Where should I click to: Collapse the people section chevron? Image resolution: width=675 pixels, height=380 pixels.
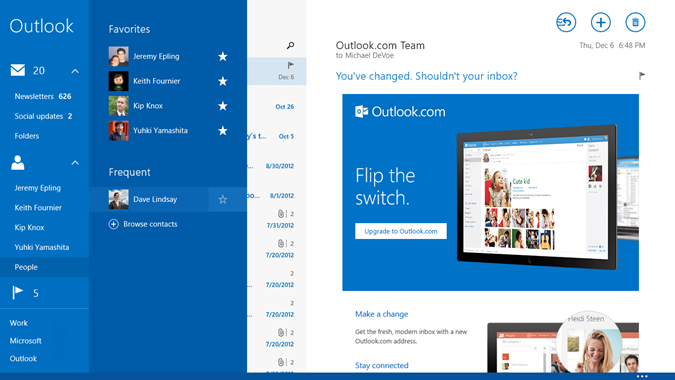pos(75,163)
